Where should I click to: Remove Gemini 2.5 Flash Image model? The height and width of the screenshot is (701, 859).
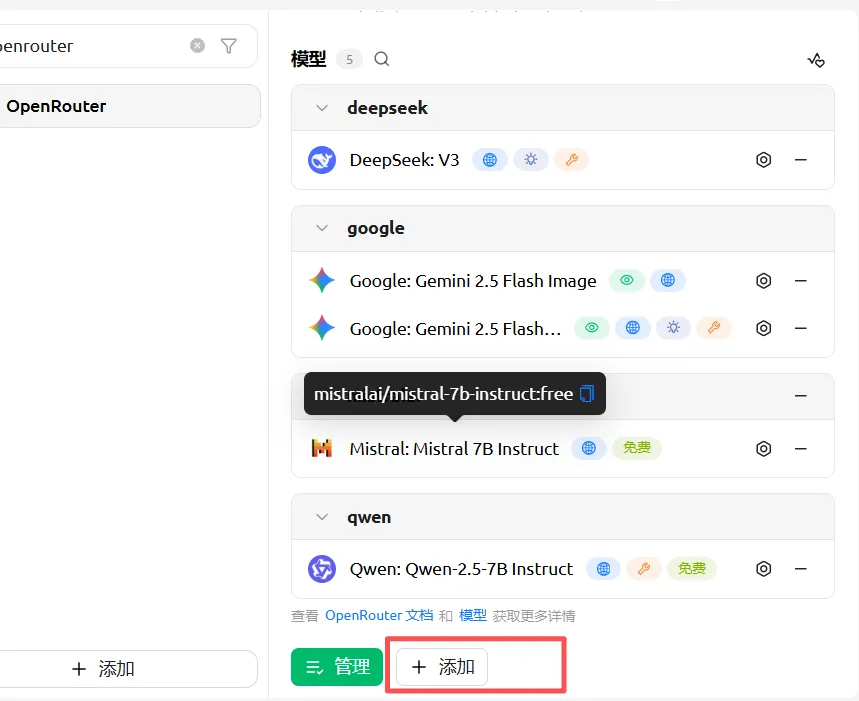coord(800,280)
